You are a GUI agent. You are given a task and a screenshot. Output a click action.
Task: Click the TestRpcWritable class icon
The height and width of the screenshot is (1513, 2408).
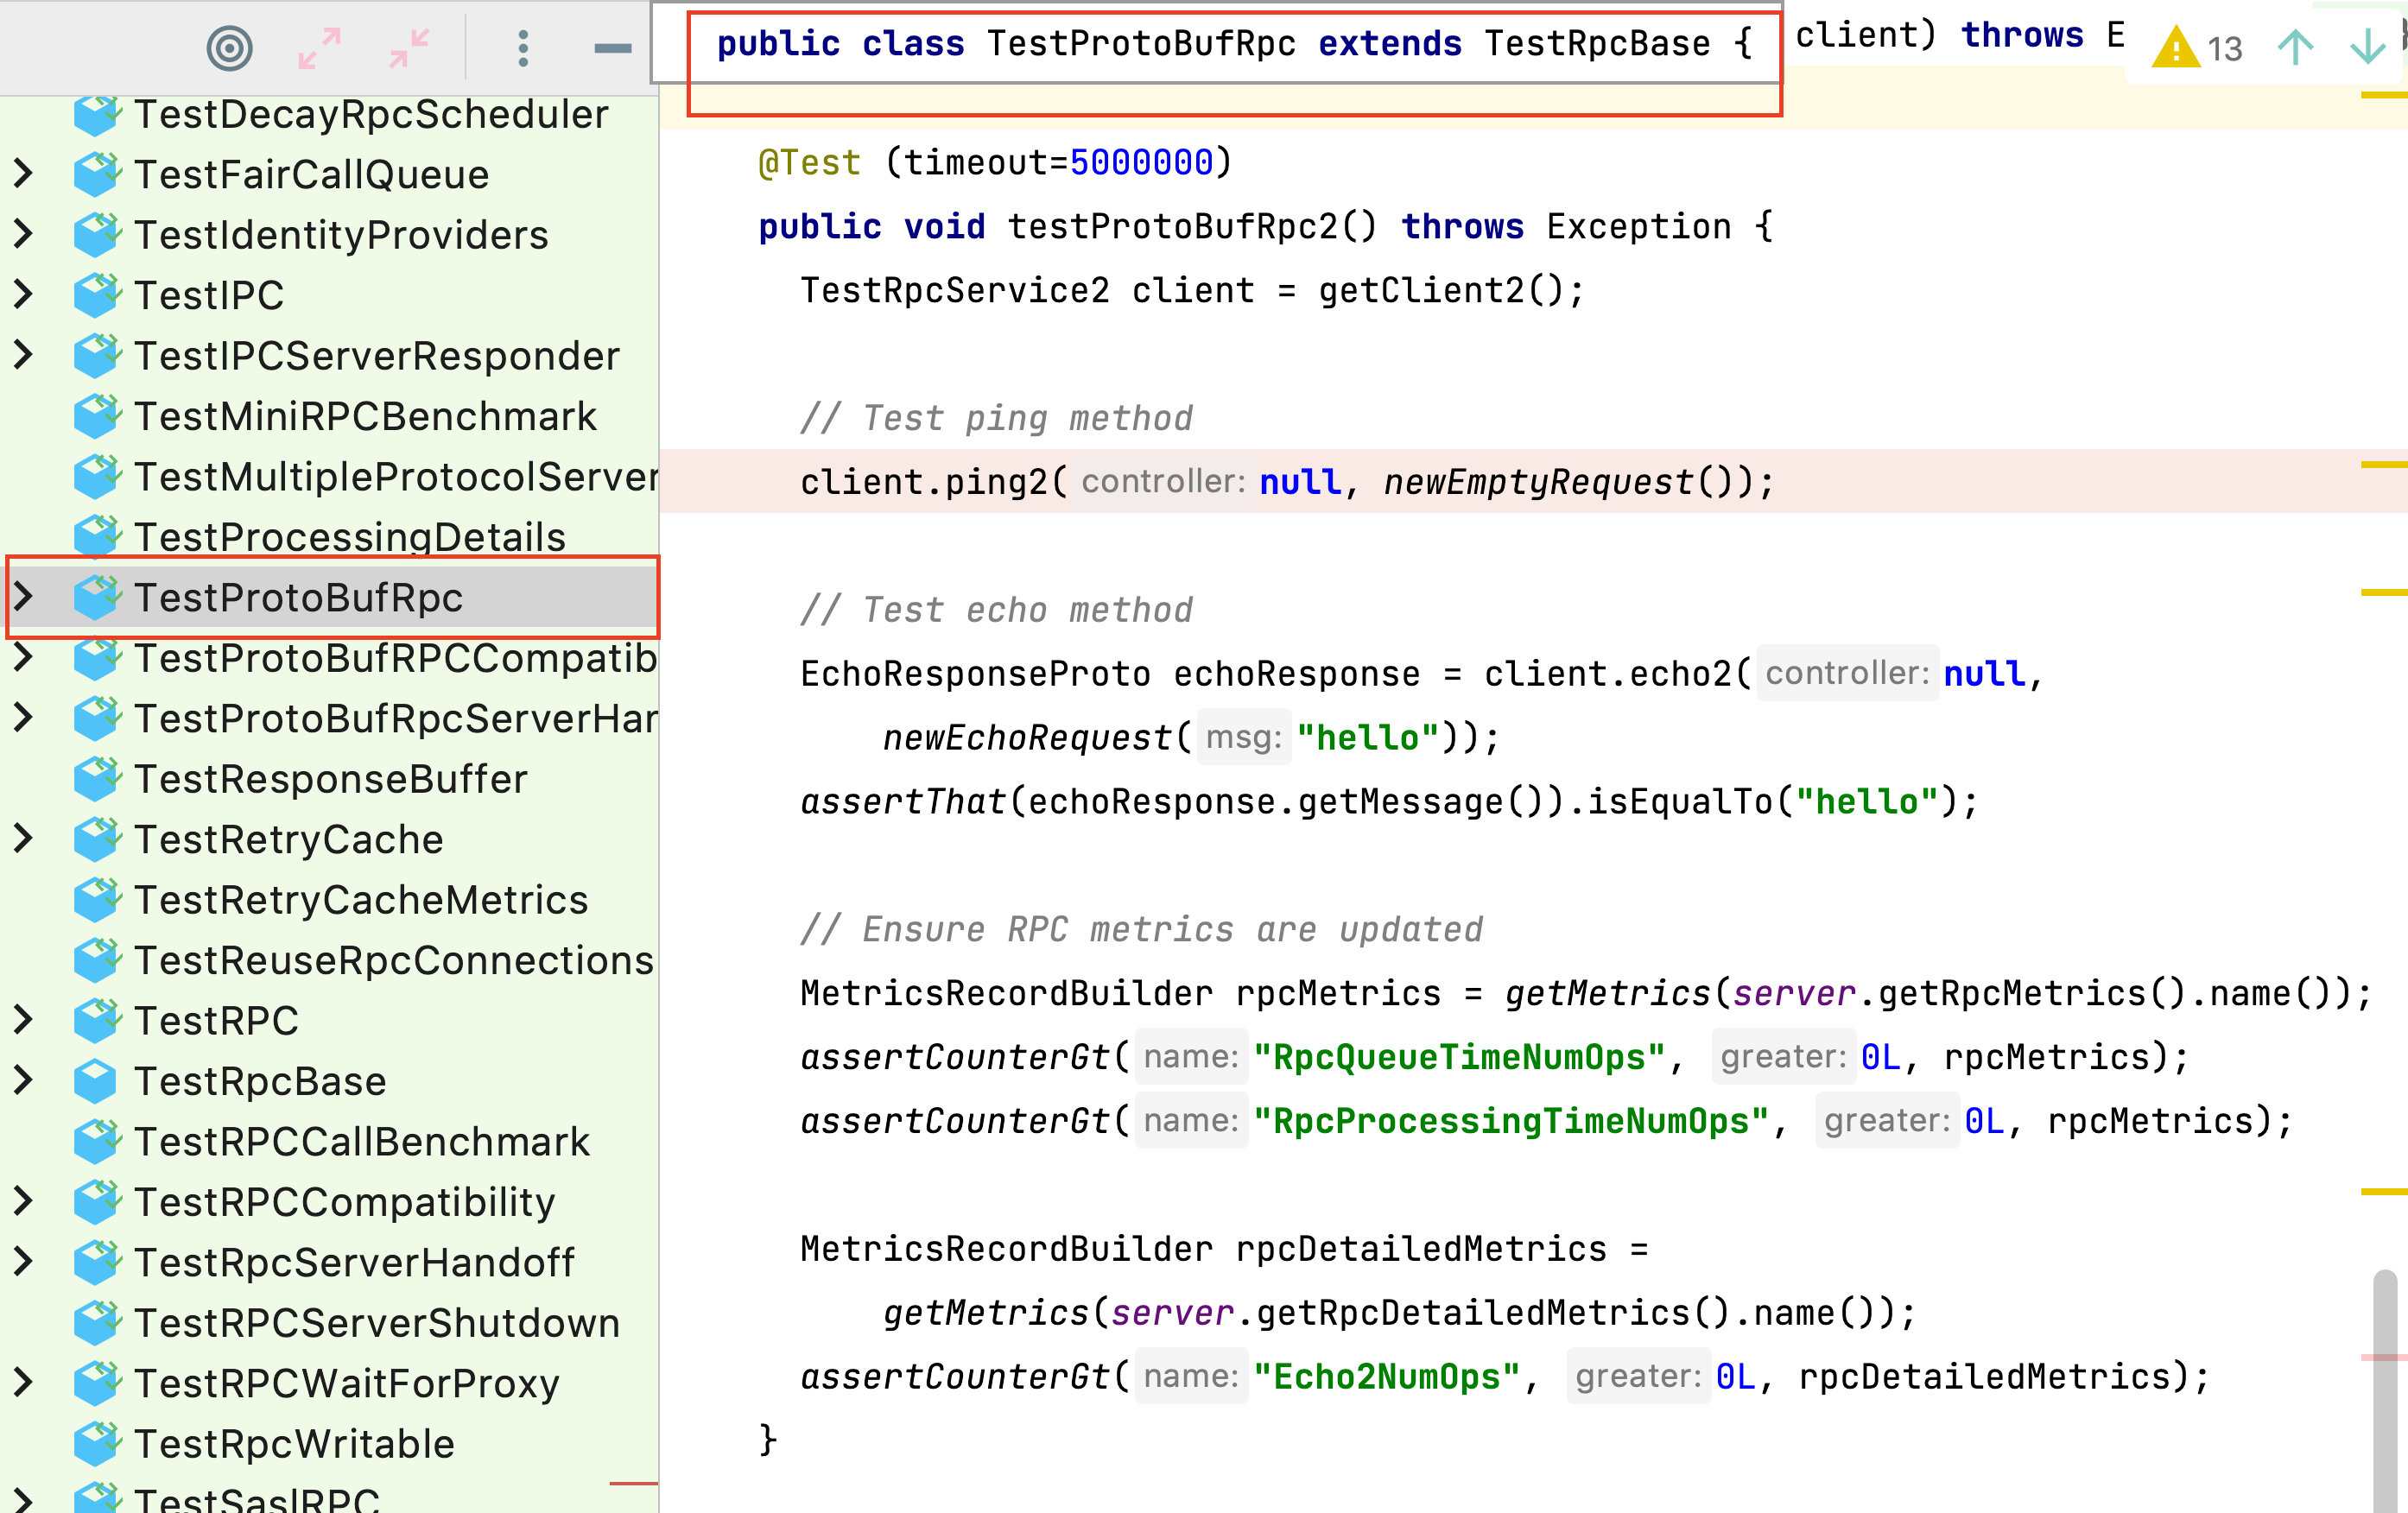(x=97, y=1444)
